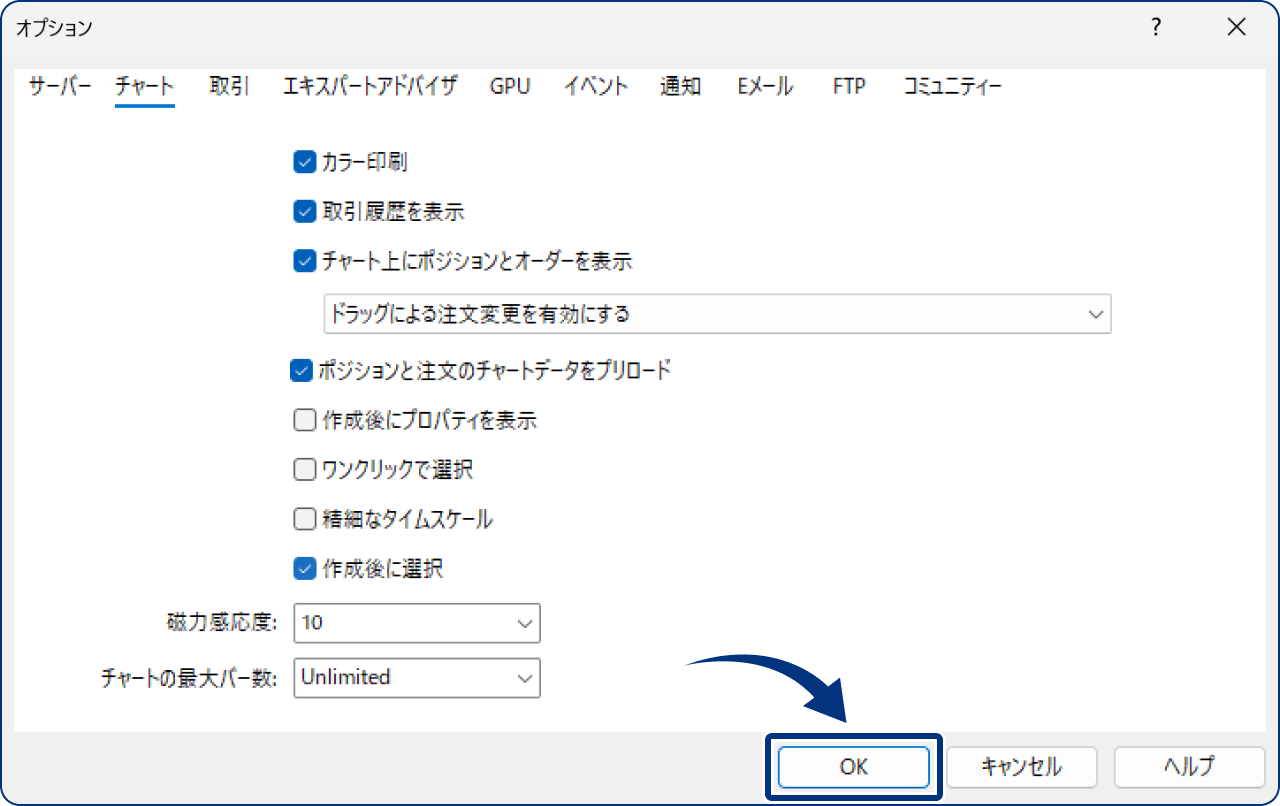Open the FTP tab
The width and height of the screenshot is (1280, 806).
(848, 86)
